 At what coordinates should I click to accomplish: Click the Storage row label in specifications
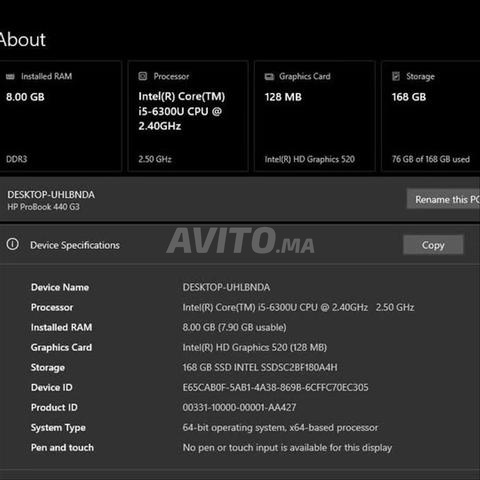pos(48,368)
